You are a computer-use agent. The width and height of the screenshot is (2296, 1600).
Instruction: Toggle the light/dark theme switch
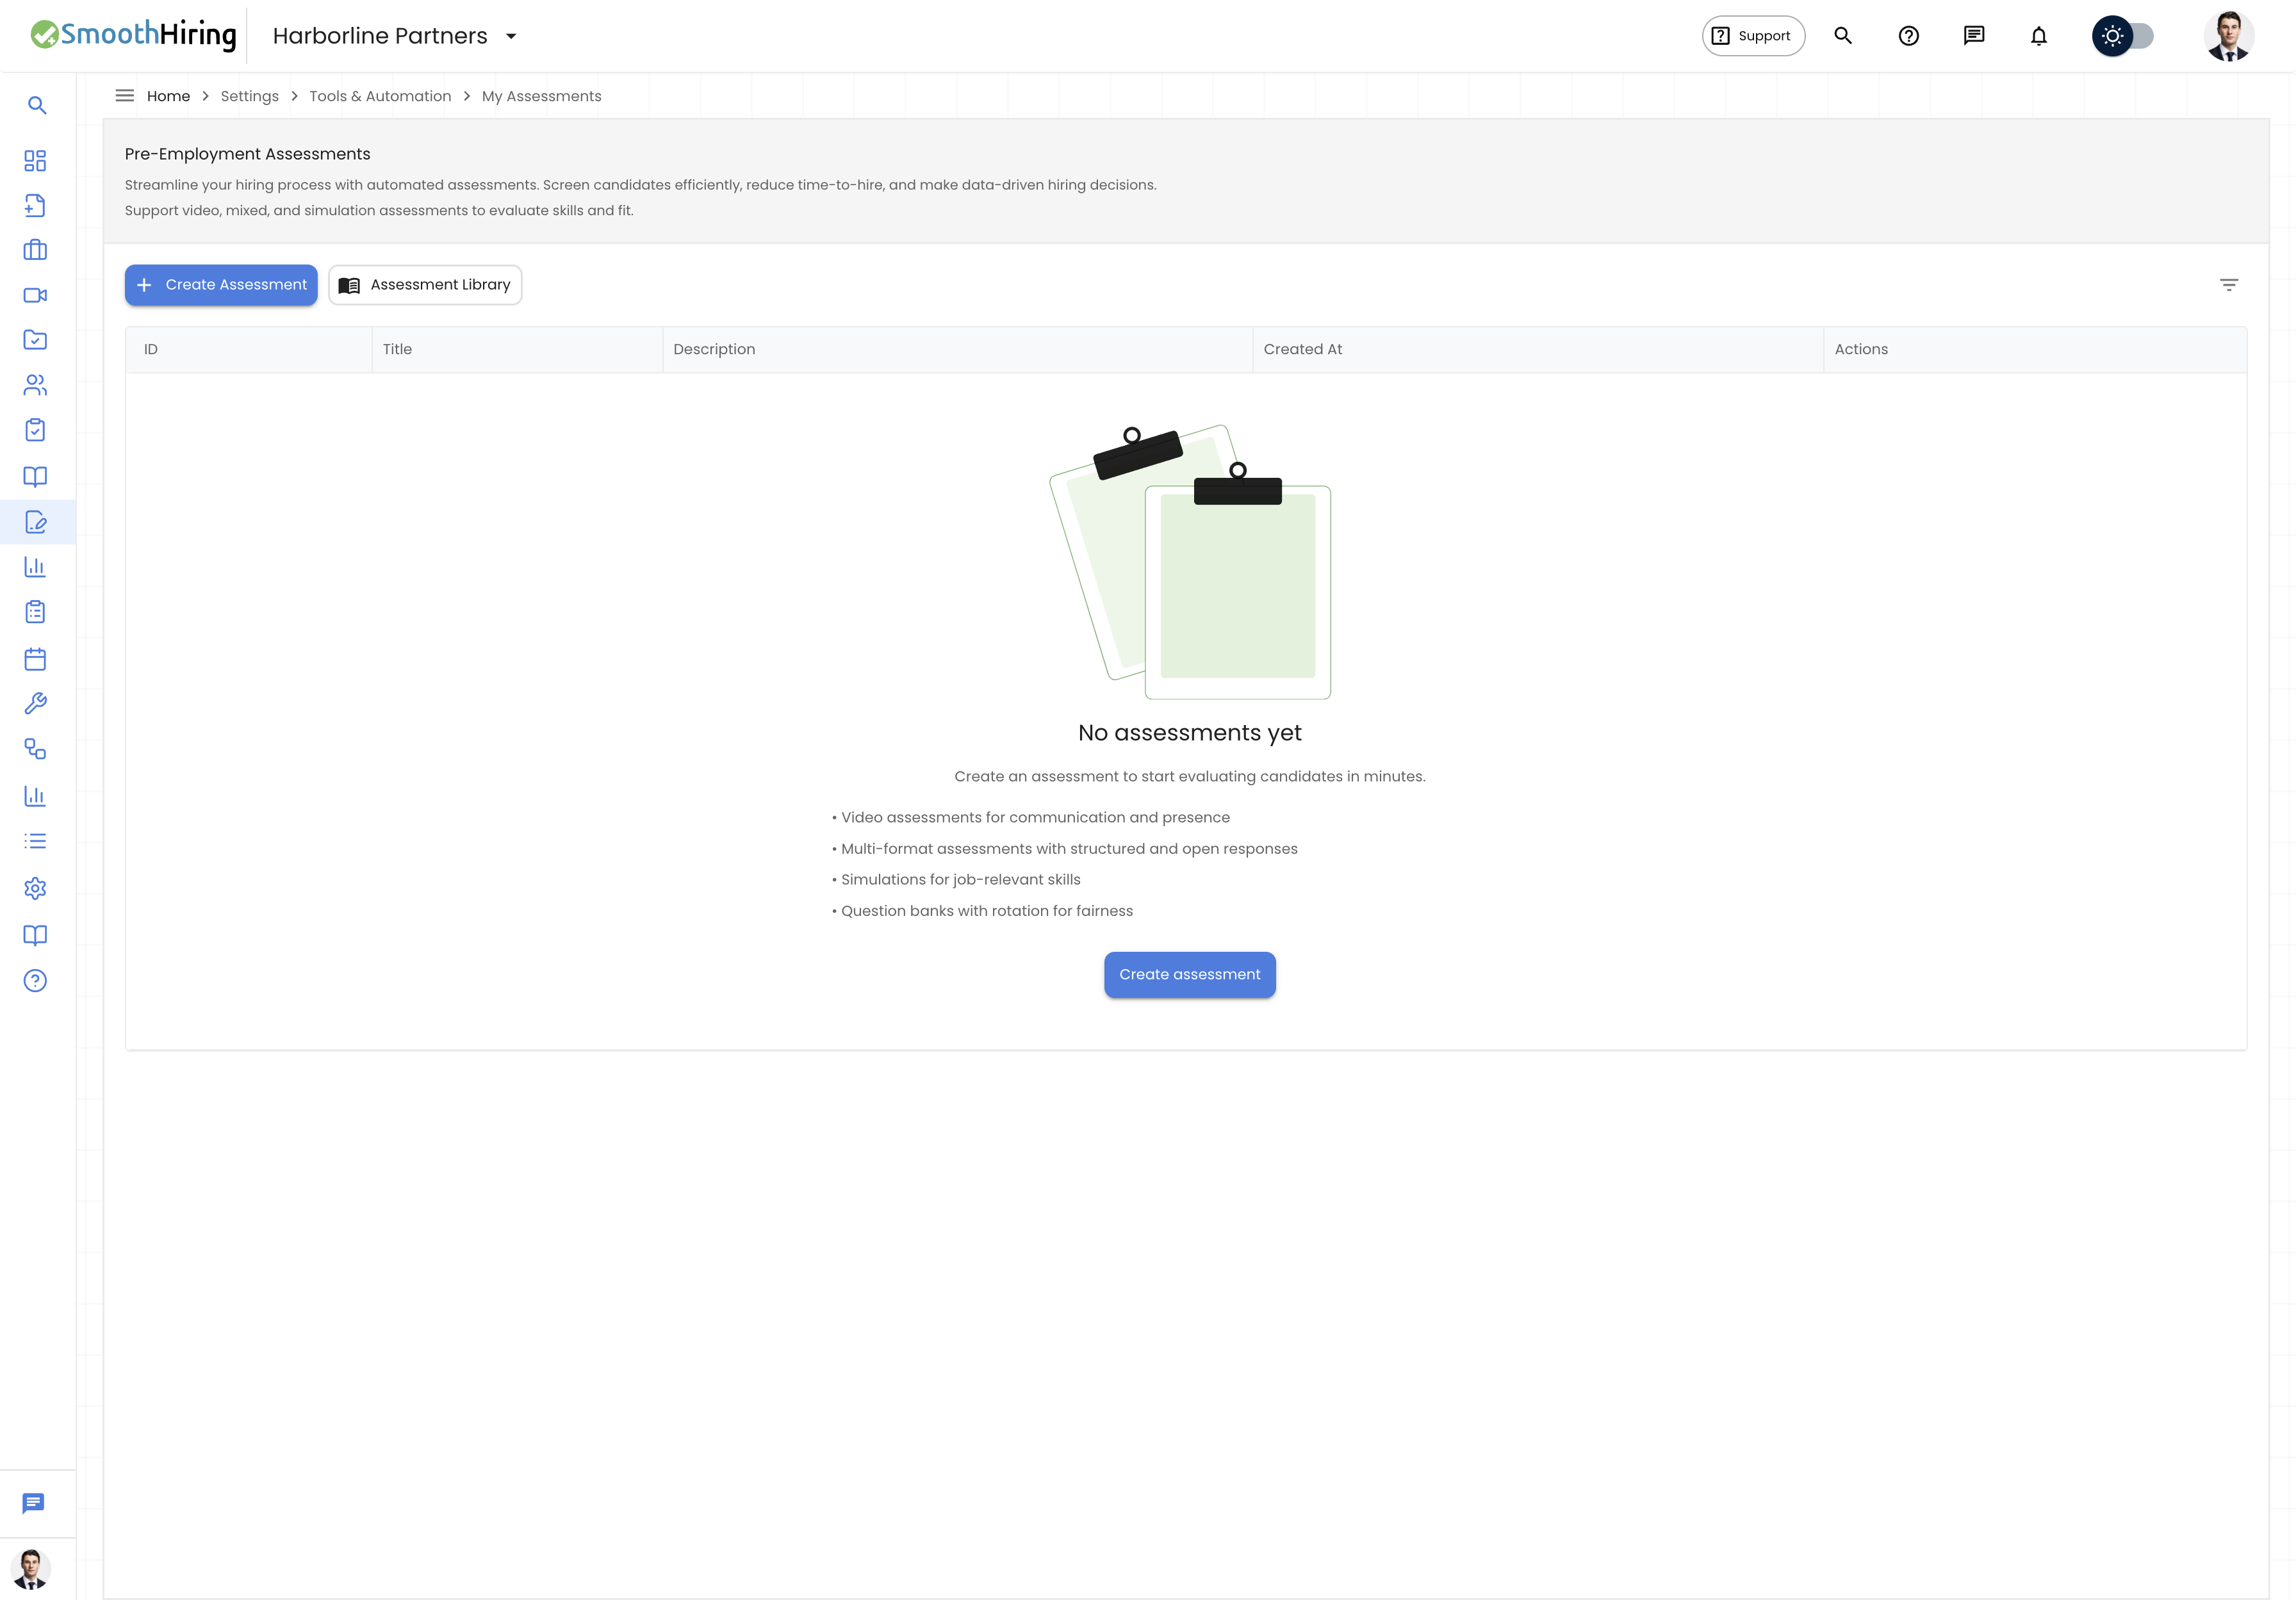[x=2123, y=36]
